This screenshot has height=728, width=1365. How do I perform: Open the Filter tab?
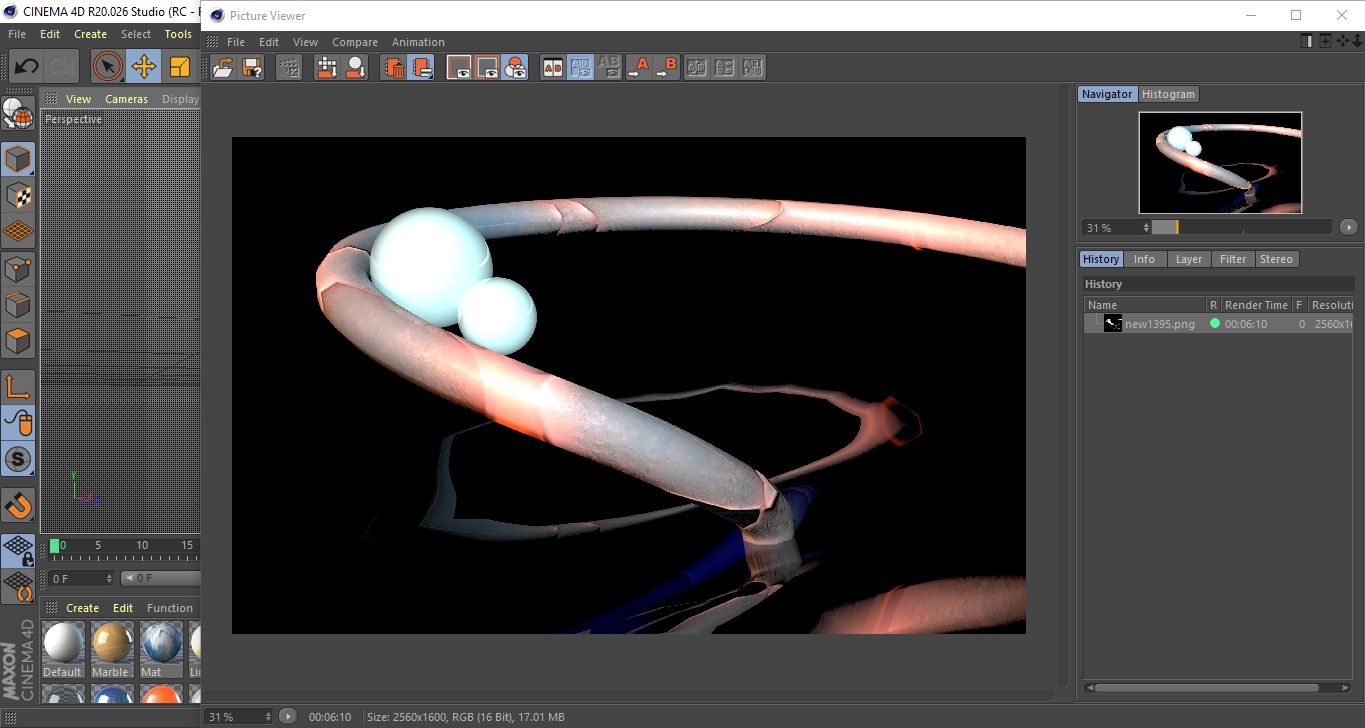click(x=1233, y=259)
